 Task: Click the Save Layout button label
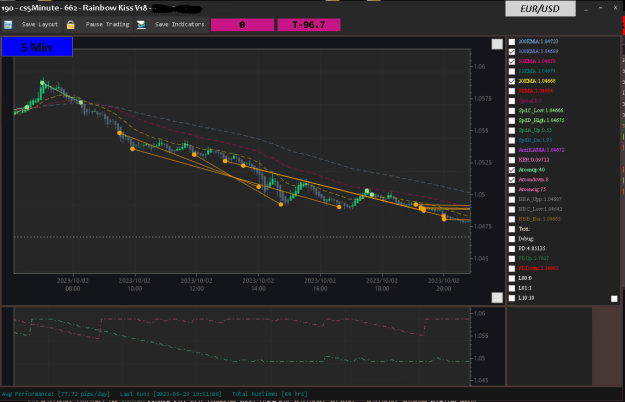(x=40, y=25)
